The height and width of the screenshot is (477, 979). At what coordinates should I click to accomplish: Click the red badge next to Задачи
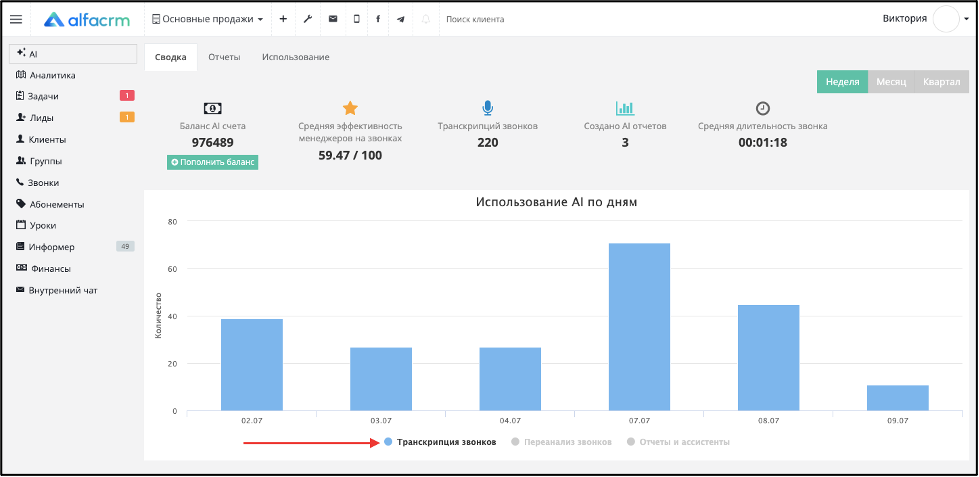[x=127, y=96]
